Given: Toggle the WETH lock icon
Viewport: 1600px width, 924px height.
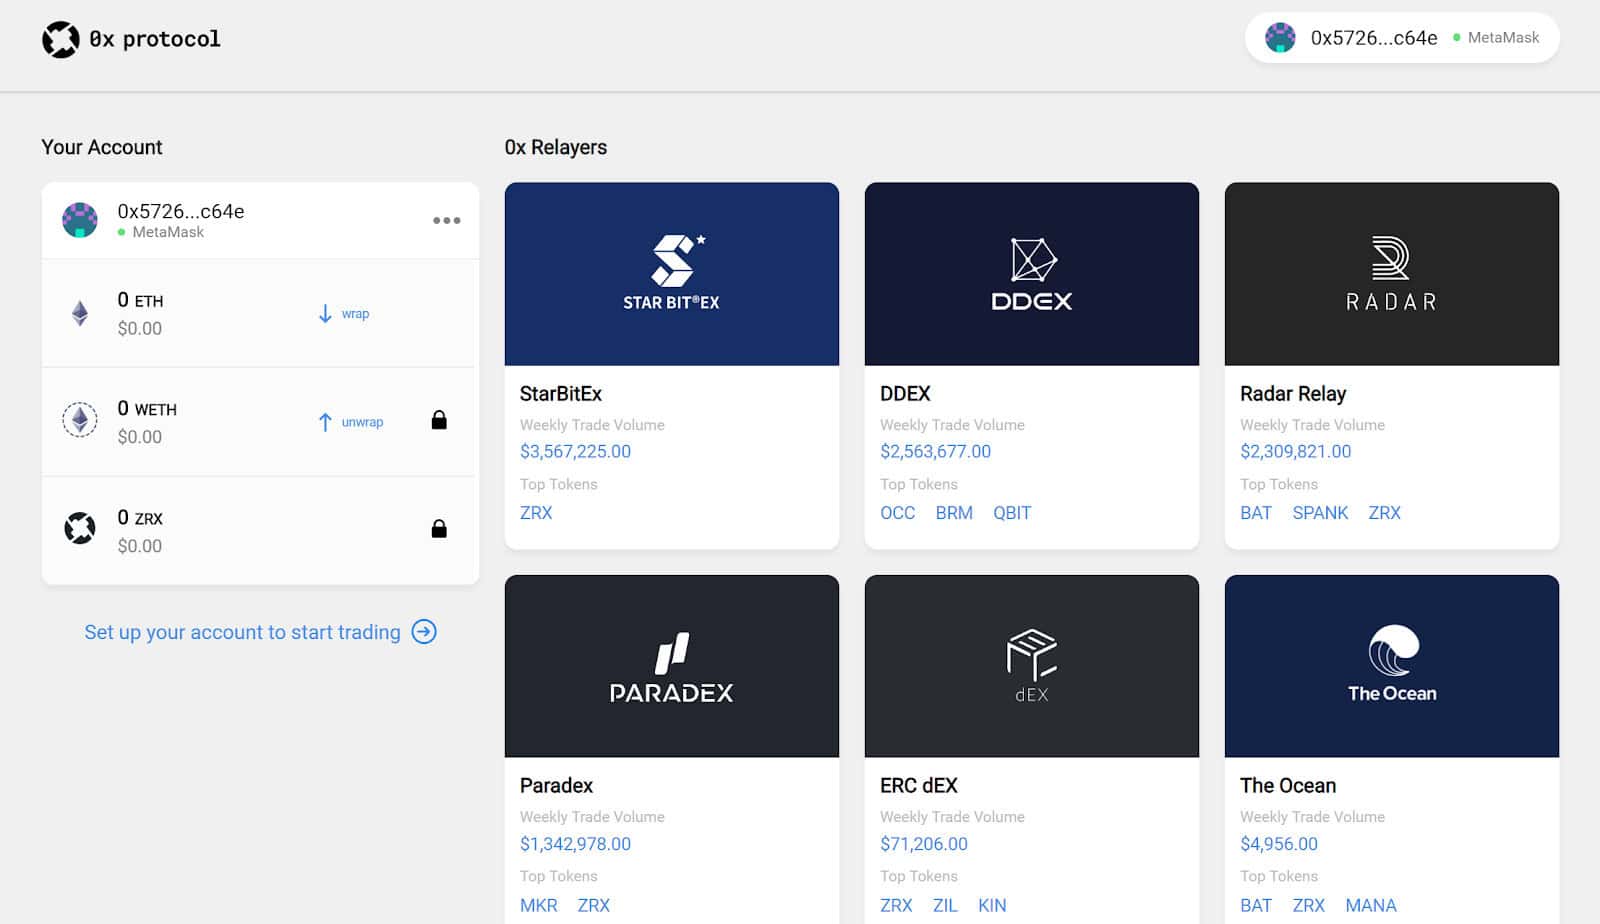Looking at the screenshot, I should tap(439, 421).
